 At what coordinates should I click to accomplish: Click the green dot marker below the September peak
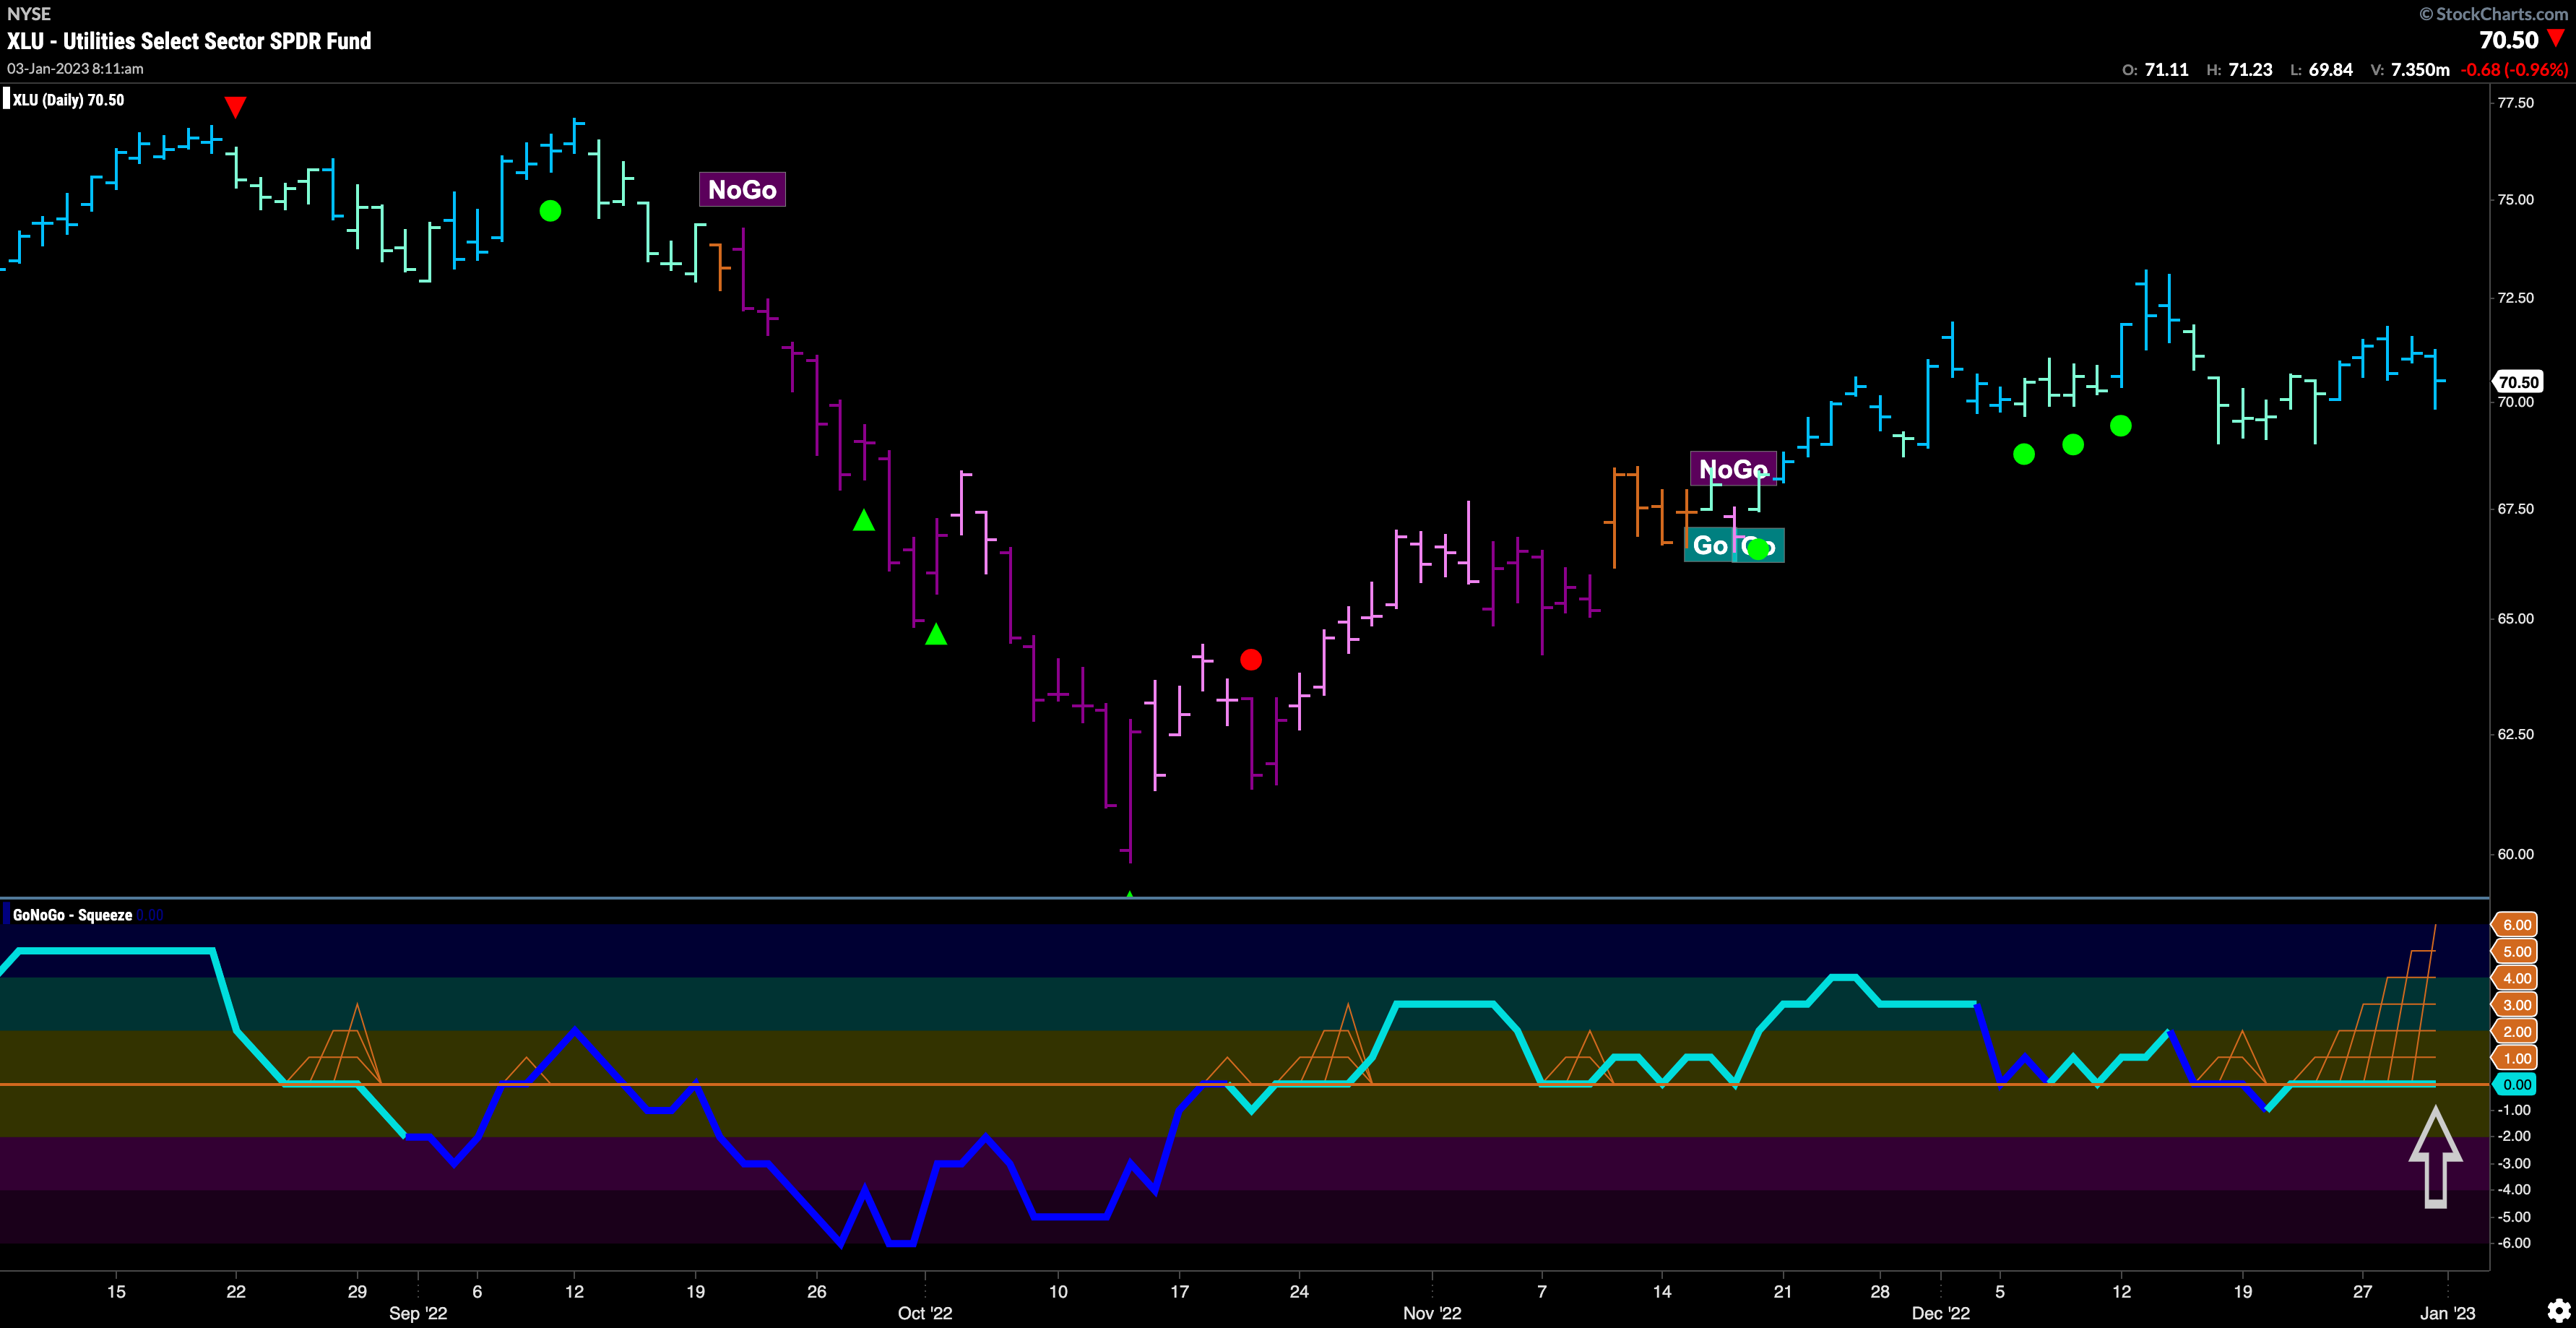coord(550,211)
